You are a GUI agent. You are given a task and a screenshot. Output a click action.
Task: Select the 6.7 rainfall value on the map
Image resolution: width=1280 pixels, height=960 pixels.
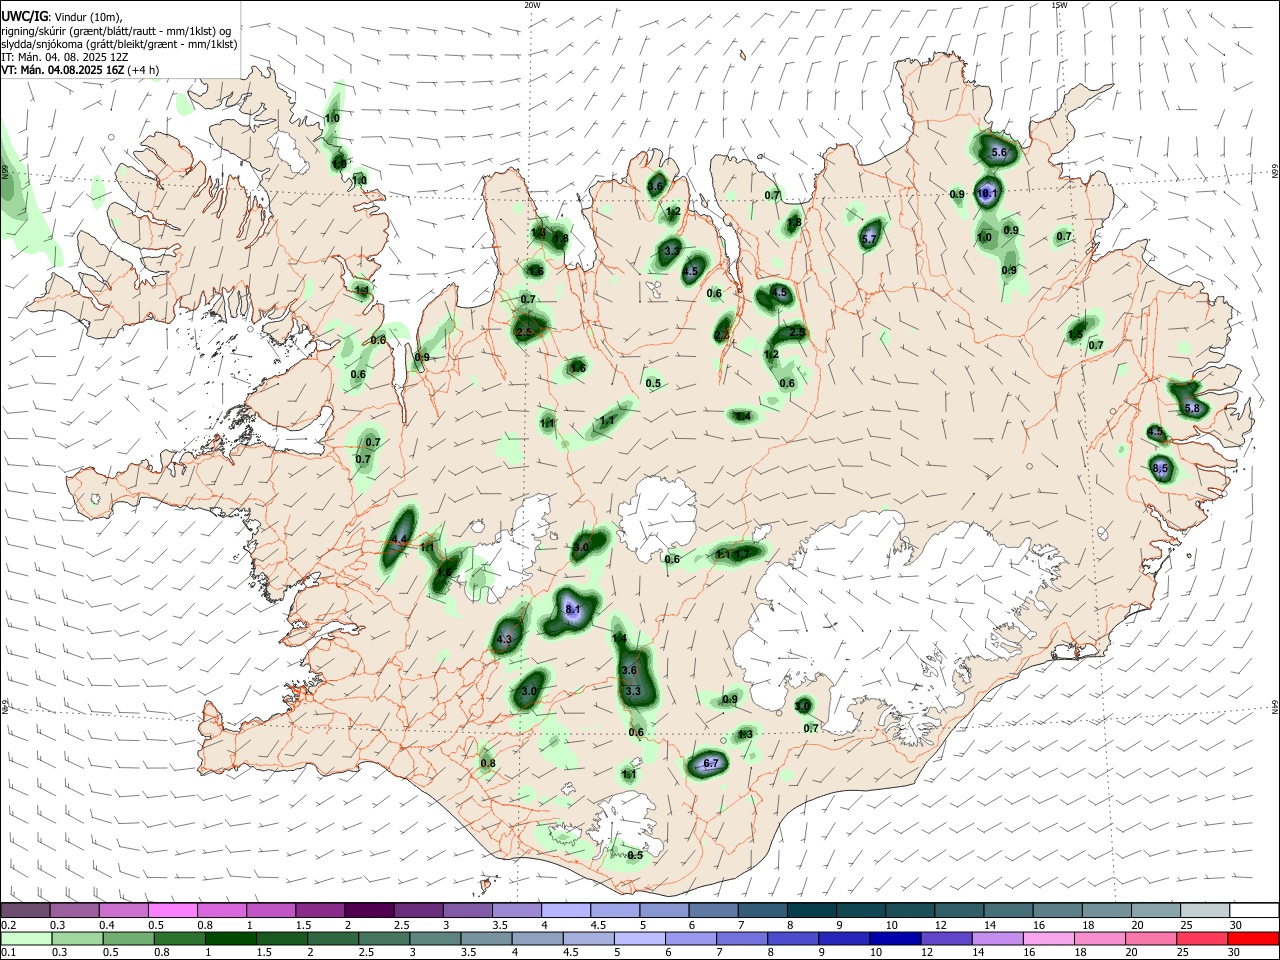[711, 764]
